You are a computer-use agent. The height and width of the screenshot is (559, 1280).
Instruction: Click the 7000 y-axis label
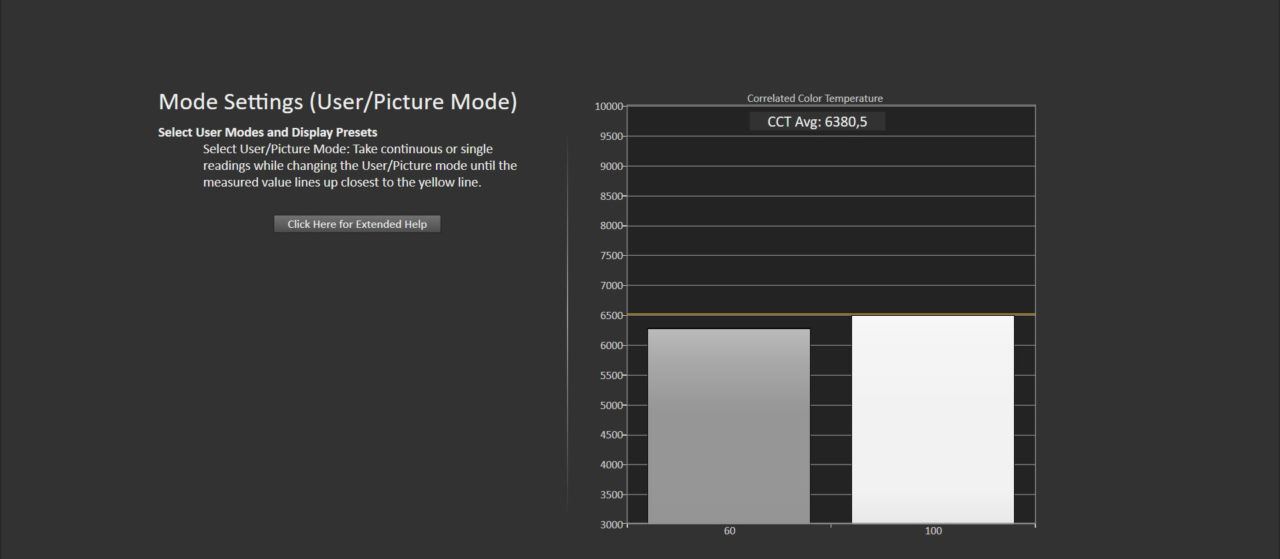tap(610, 286)
